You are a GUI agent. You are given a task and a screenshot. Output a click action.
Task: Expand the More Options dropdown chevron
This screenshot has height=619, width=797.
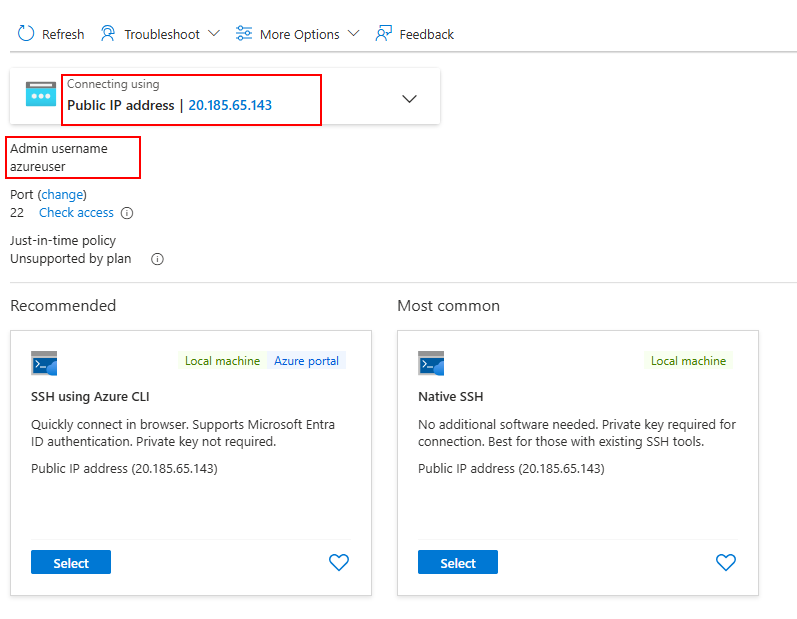353,34
